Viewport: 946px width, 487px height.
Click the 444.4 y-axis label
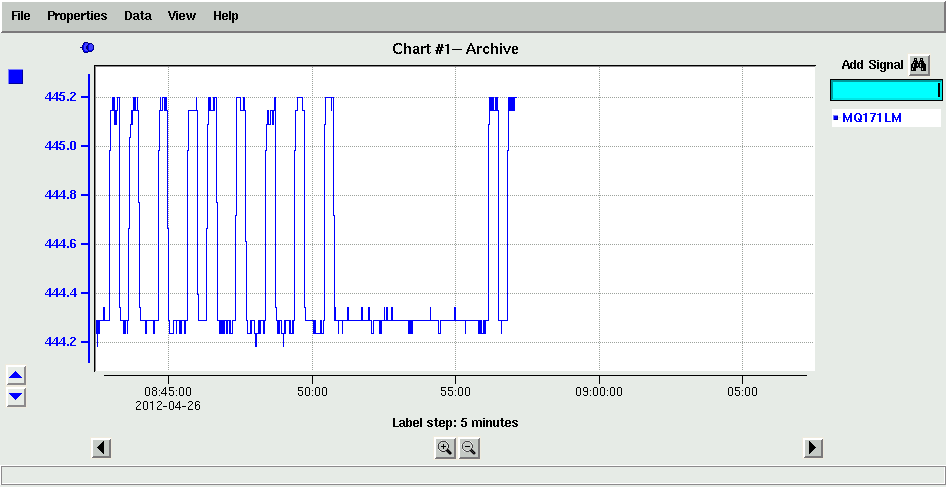click(x=62, y=293)
